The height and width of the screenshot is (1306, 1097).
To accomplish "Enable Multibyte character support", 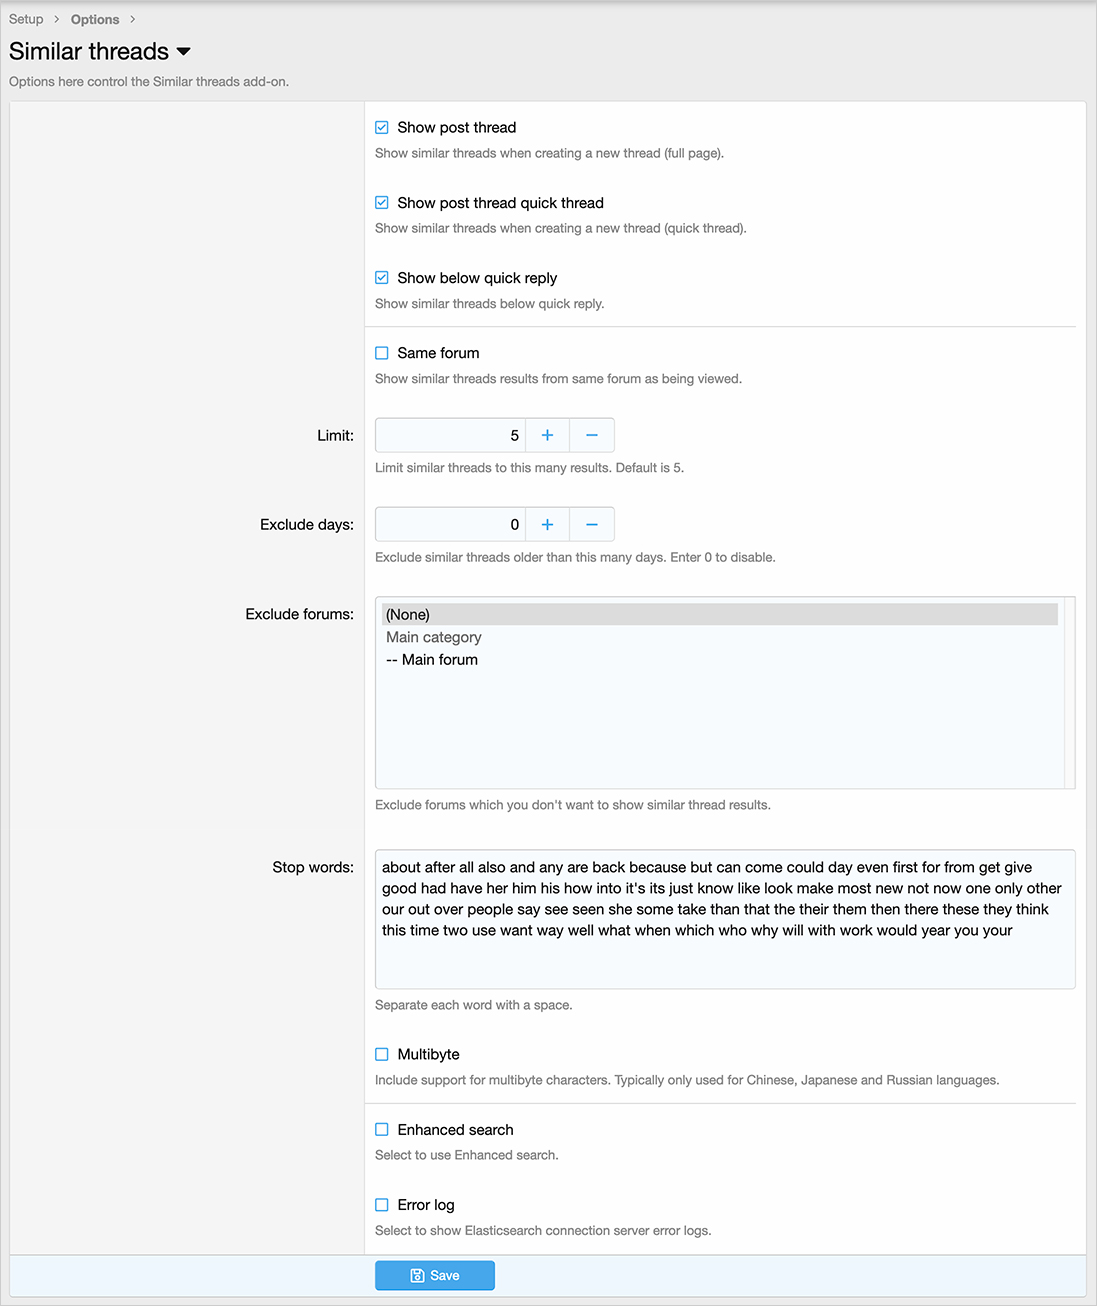I will coord(382,1054).
